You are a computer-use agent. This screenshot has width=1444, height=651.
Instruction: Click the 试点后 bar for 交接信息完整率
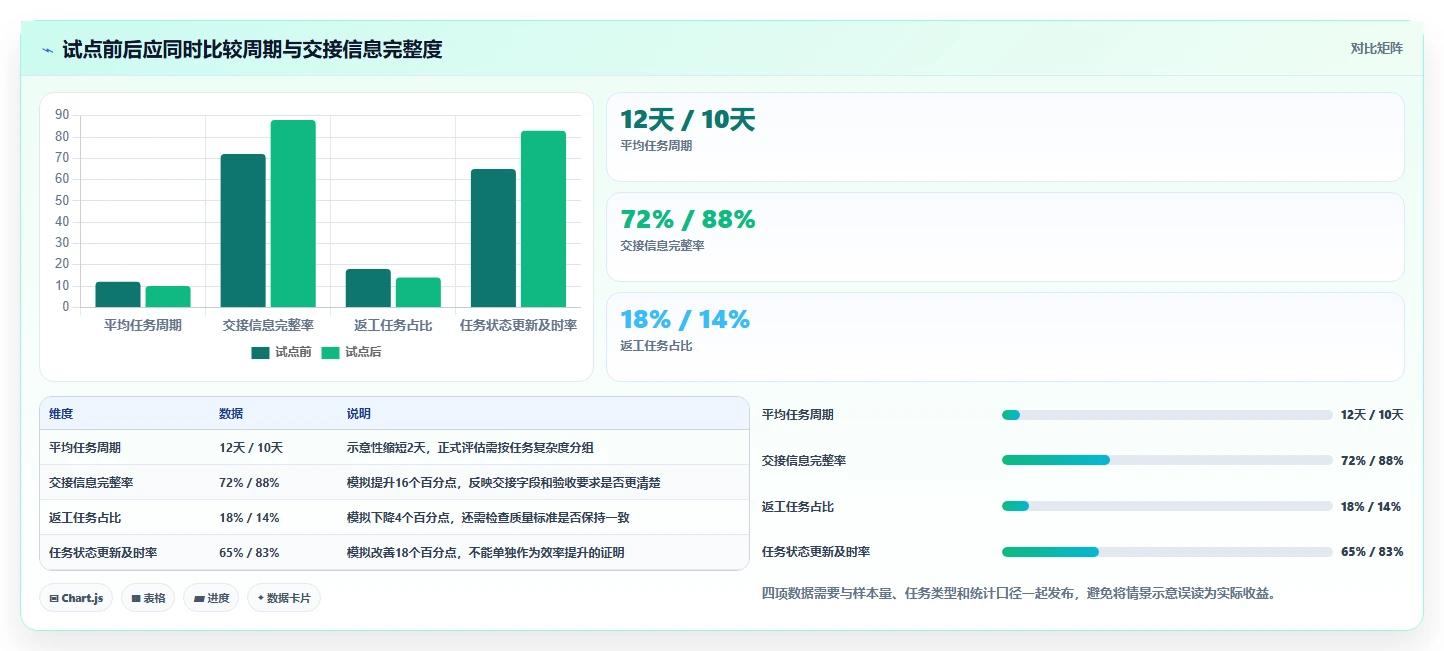click(x=293, y=214)
